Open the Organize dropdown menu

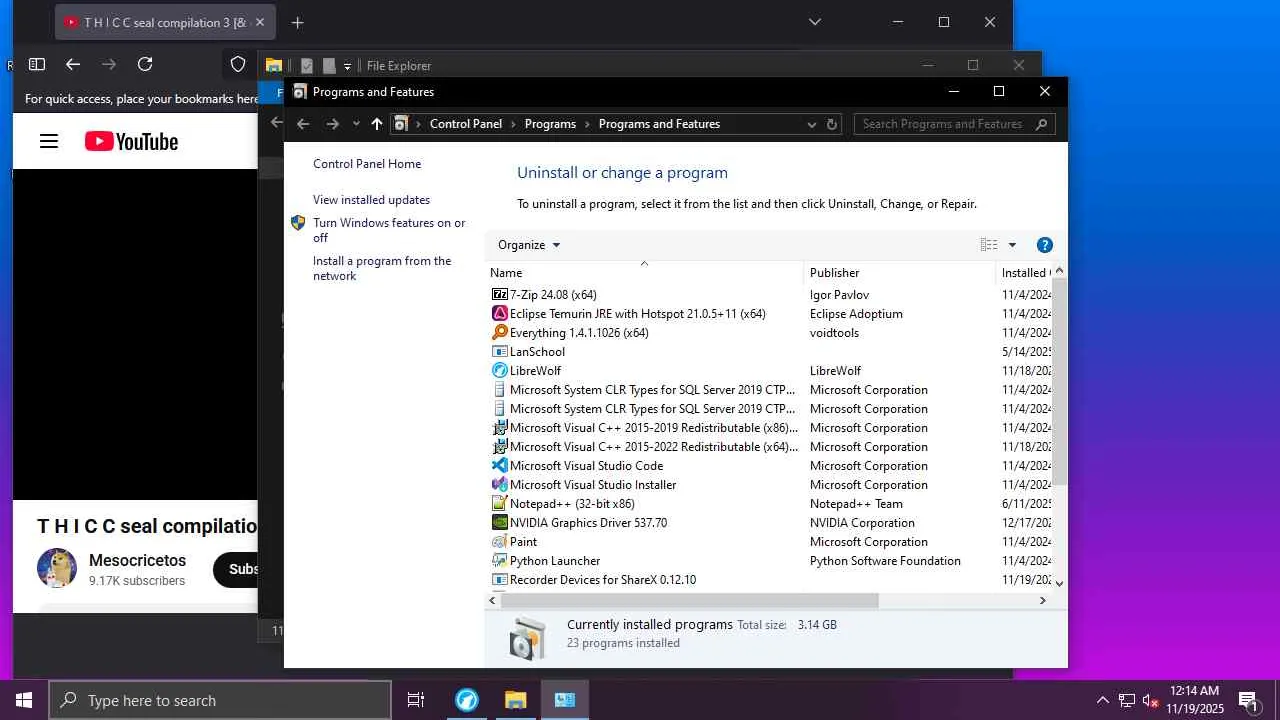(x=529, y=245)
